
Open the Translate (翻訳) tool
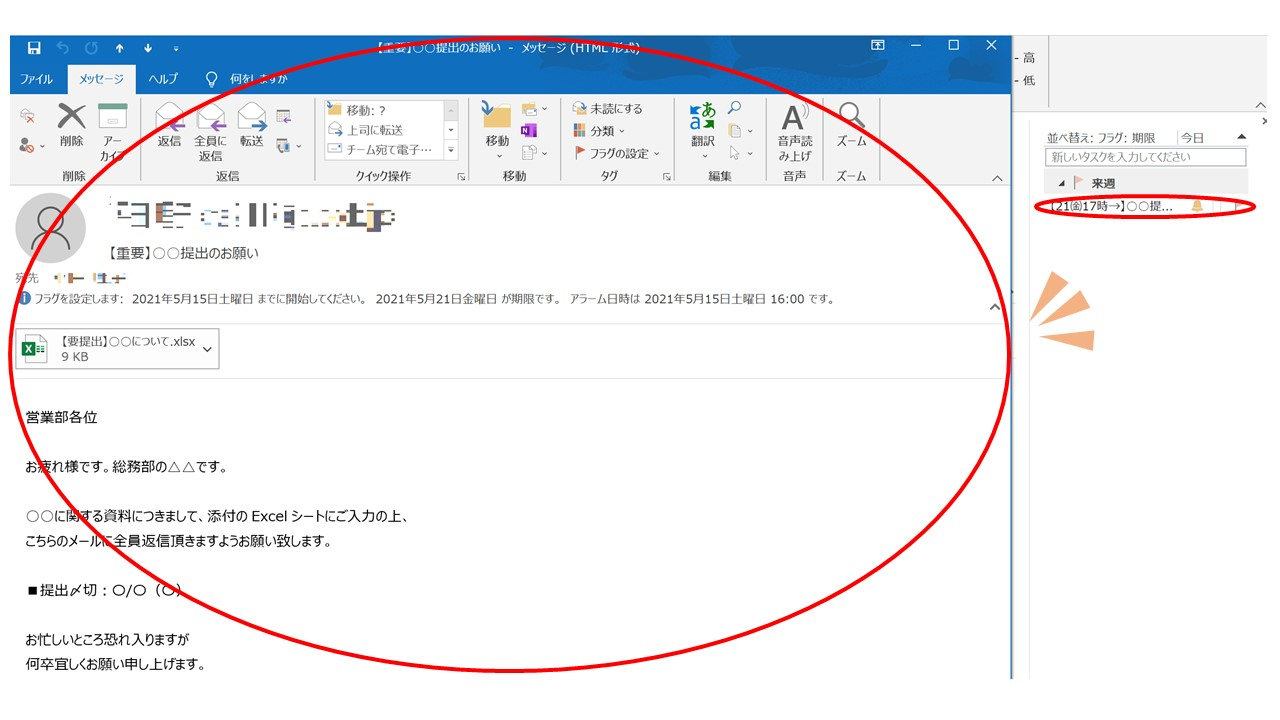702,120
